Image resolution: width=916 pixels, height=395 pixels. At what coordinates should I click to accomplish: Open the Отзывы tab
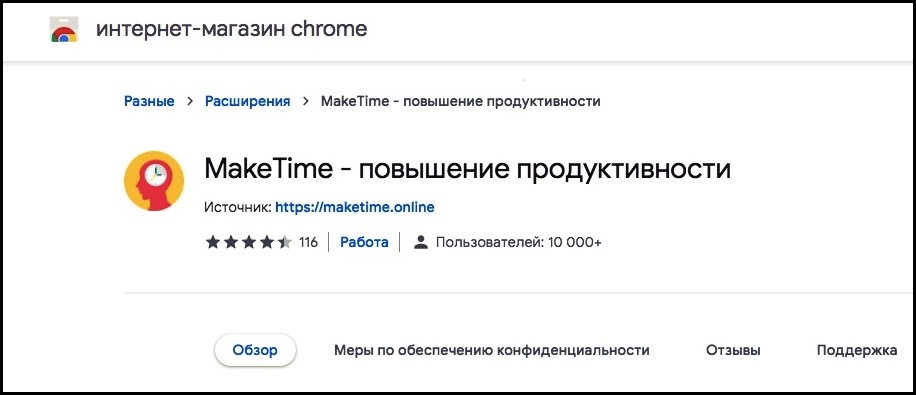[733, 351]
